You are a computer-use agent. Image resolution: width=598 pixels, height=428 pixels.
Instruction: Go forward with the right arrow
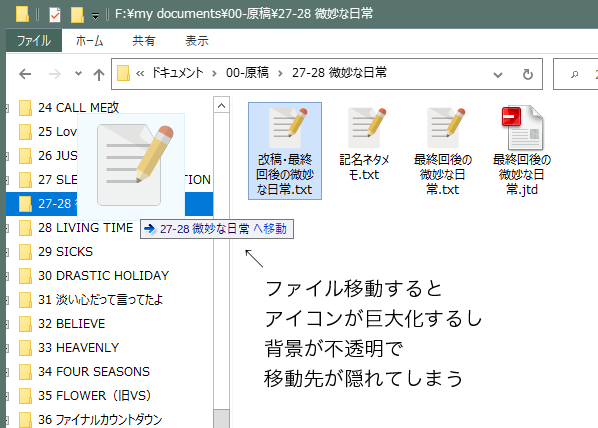55,74
